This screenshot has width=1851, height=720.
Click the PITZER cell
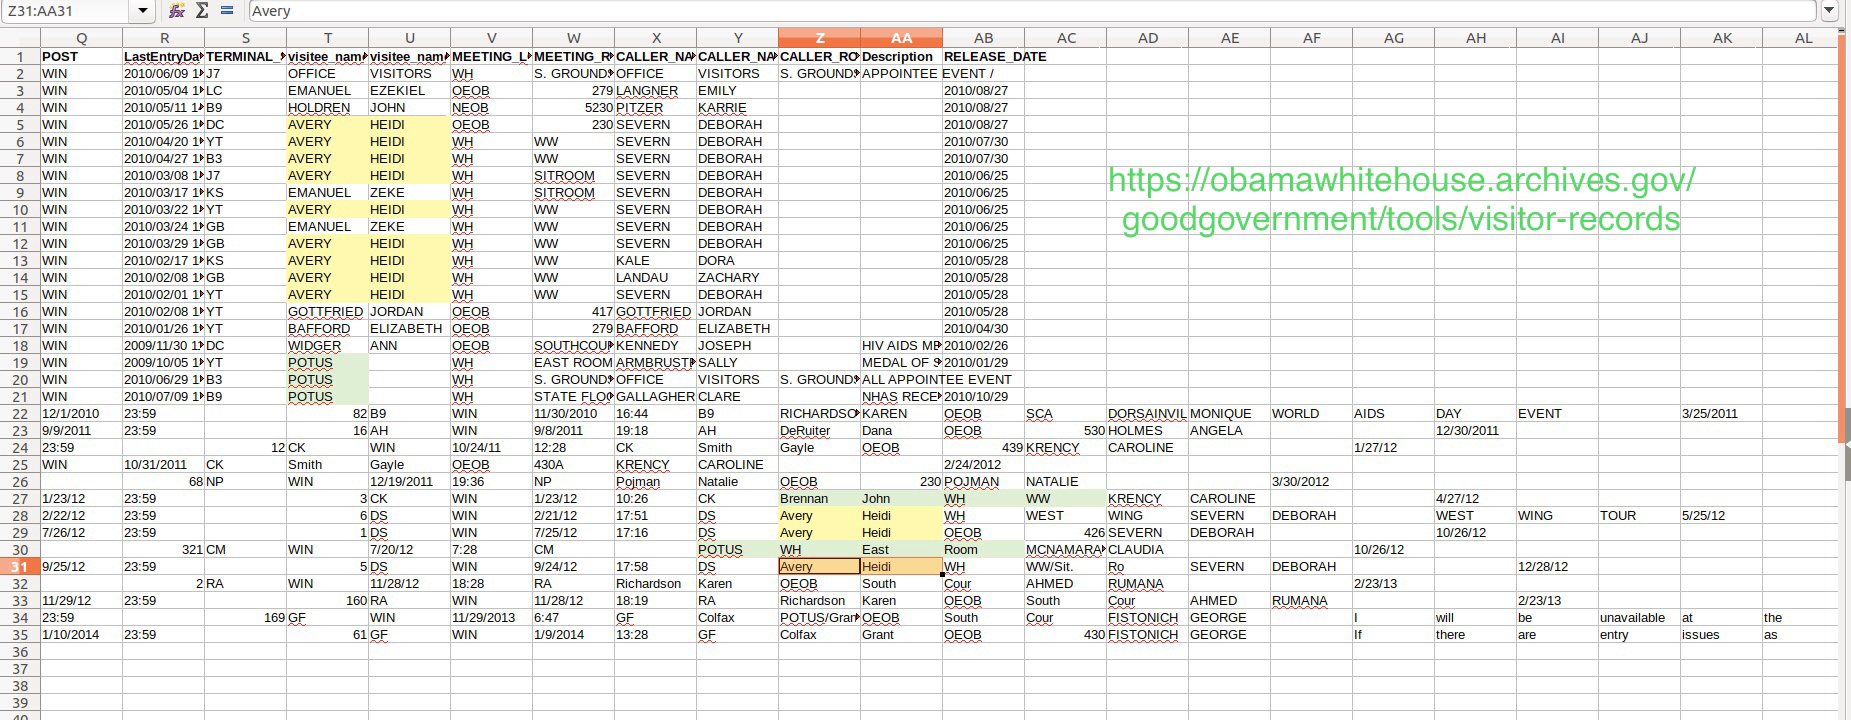coord(655,107)
